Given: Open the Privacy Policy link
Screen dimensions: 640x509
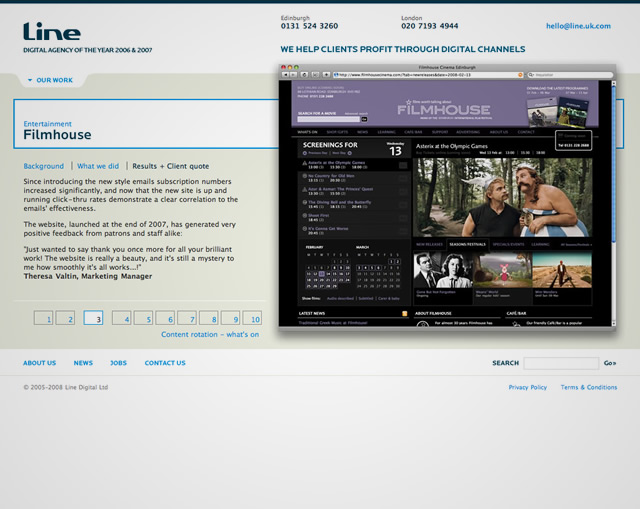Looking at the screenshot, I should tap(527, 387).
